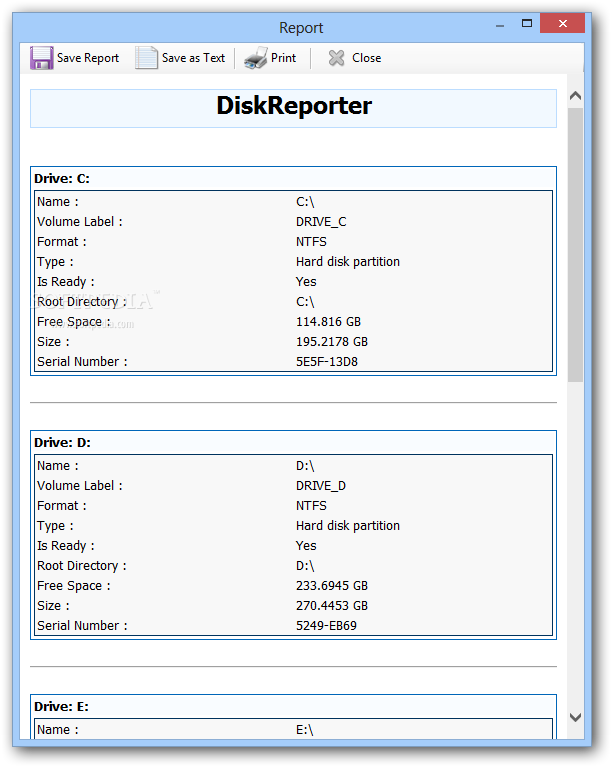Click the scrollbar up arrow
The height and width of the screenshot is (767, 612).
[575, 96]
